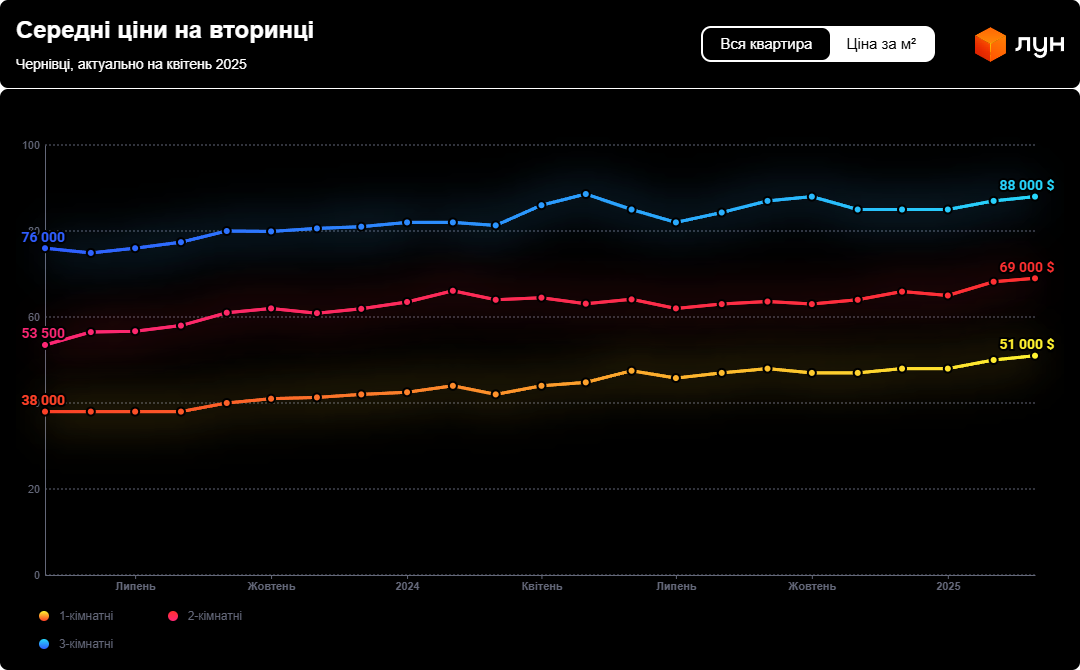The width and height of the screenshot is (1080, 670).
Task: Click the ЛУН brand text
Action: (1040, 45)
